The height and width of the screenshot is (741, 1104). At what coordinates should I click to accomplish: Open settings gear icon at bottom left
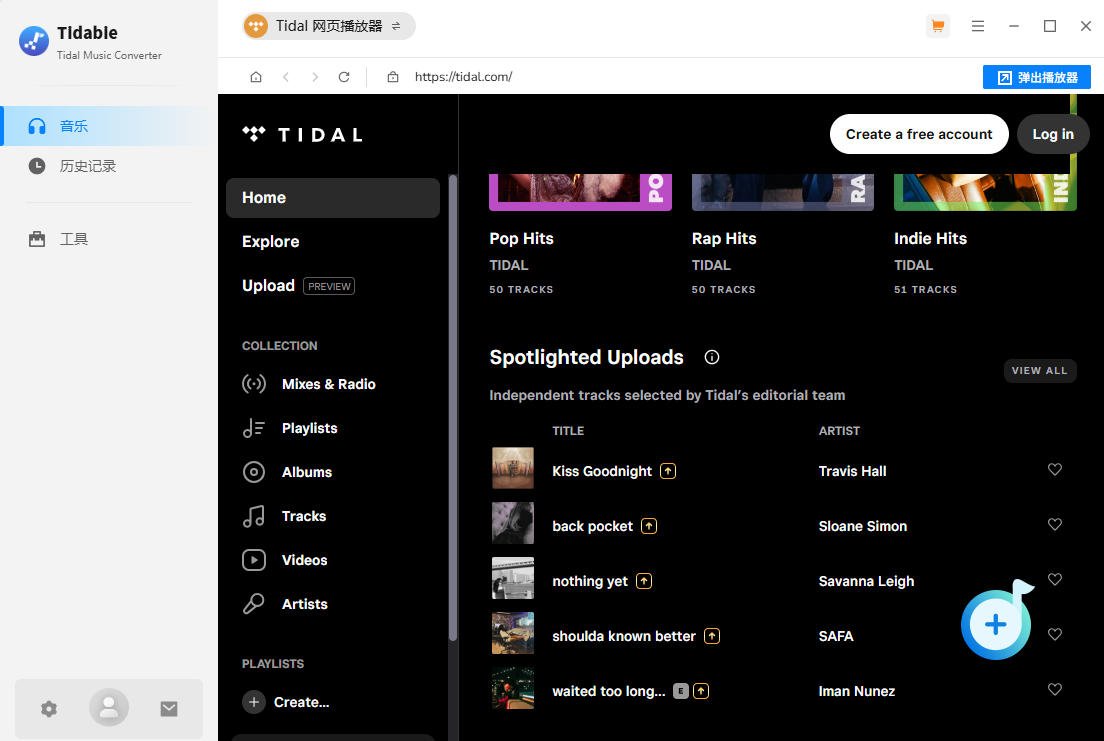coord(49,709)
